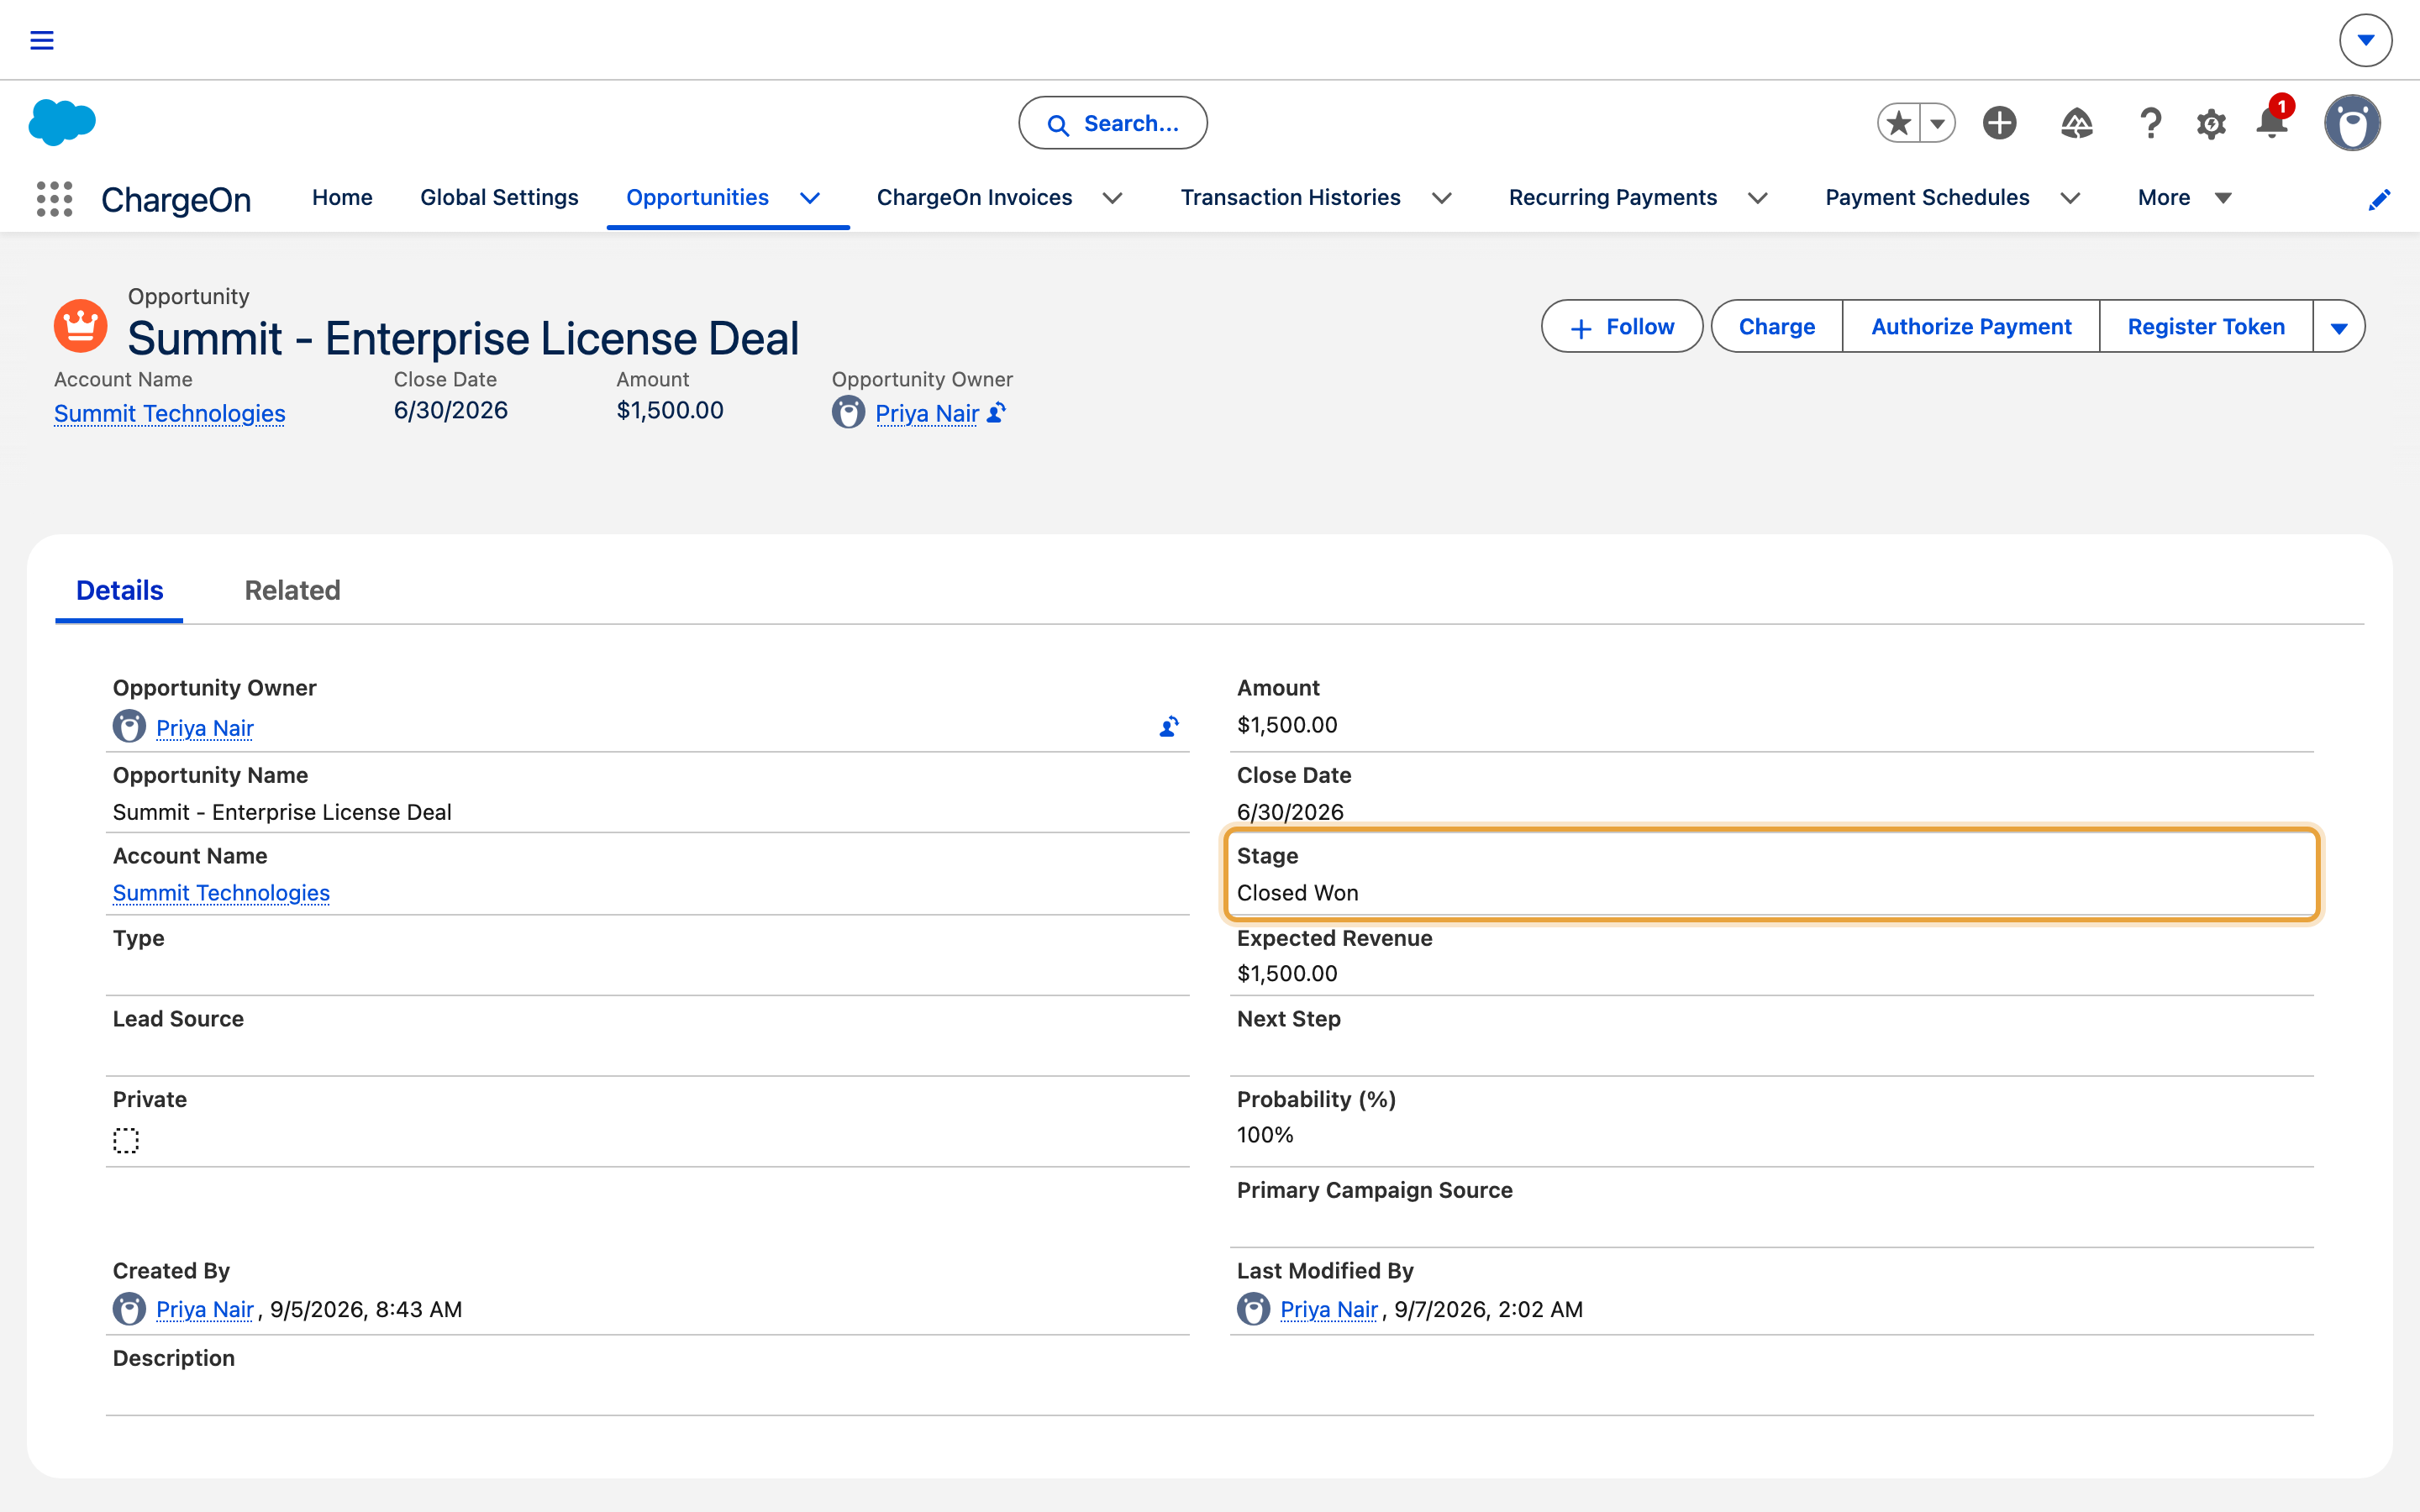
Task: Click the orange opportunity crown icon
Action: point(80,325)
